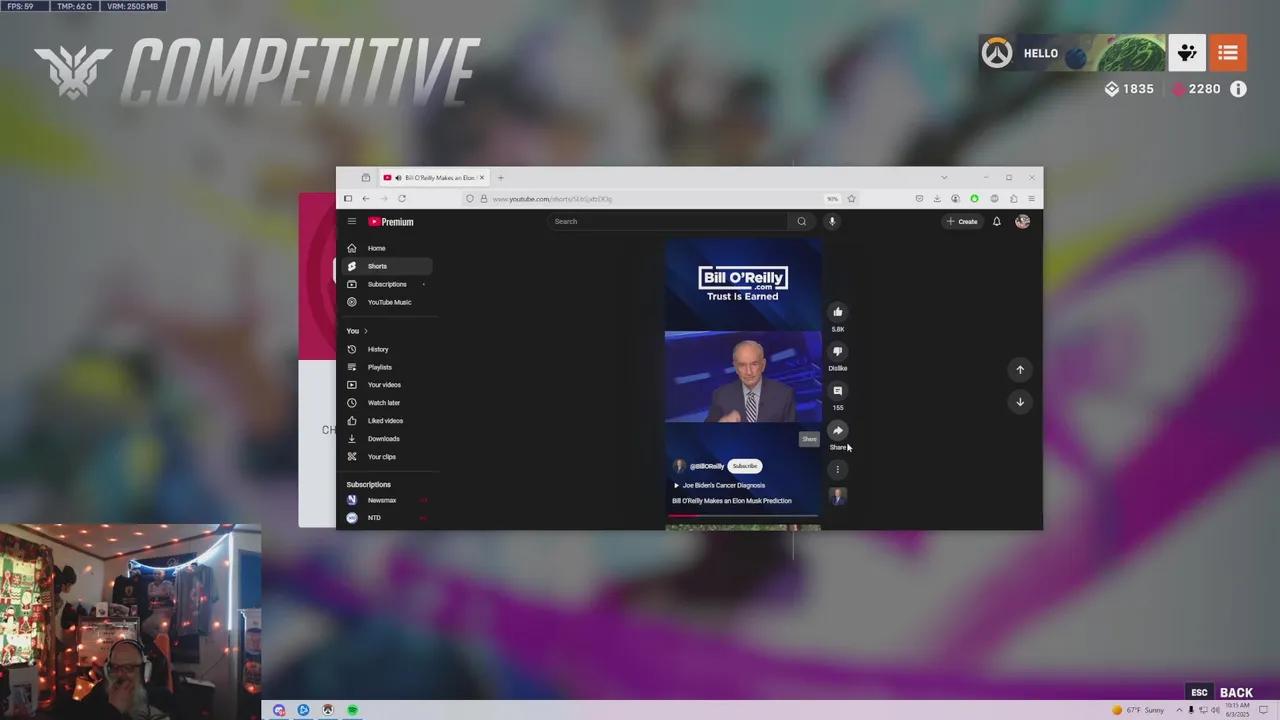Open the orange Overwatch main menu button
The height and width of the screenshot is (720, 1280).
tap(1228, 53)
